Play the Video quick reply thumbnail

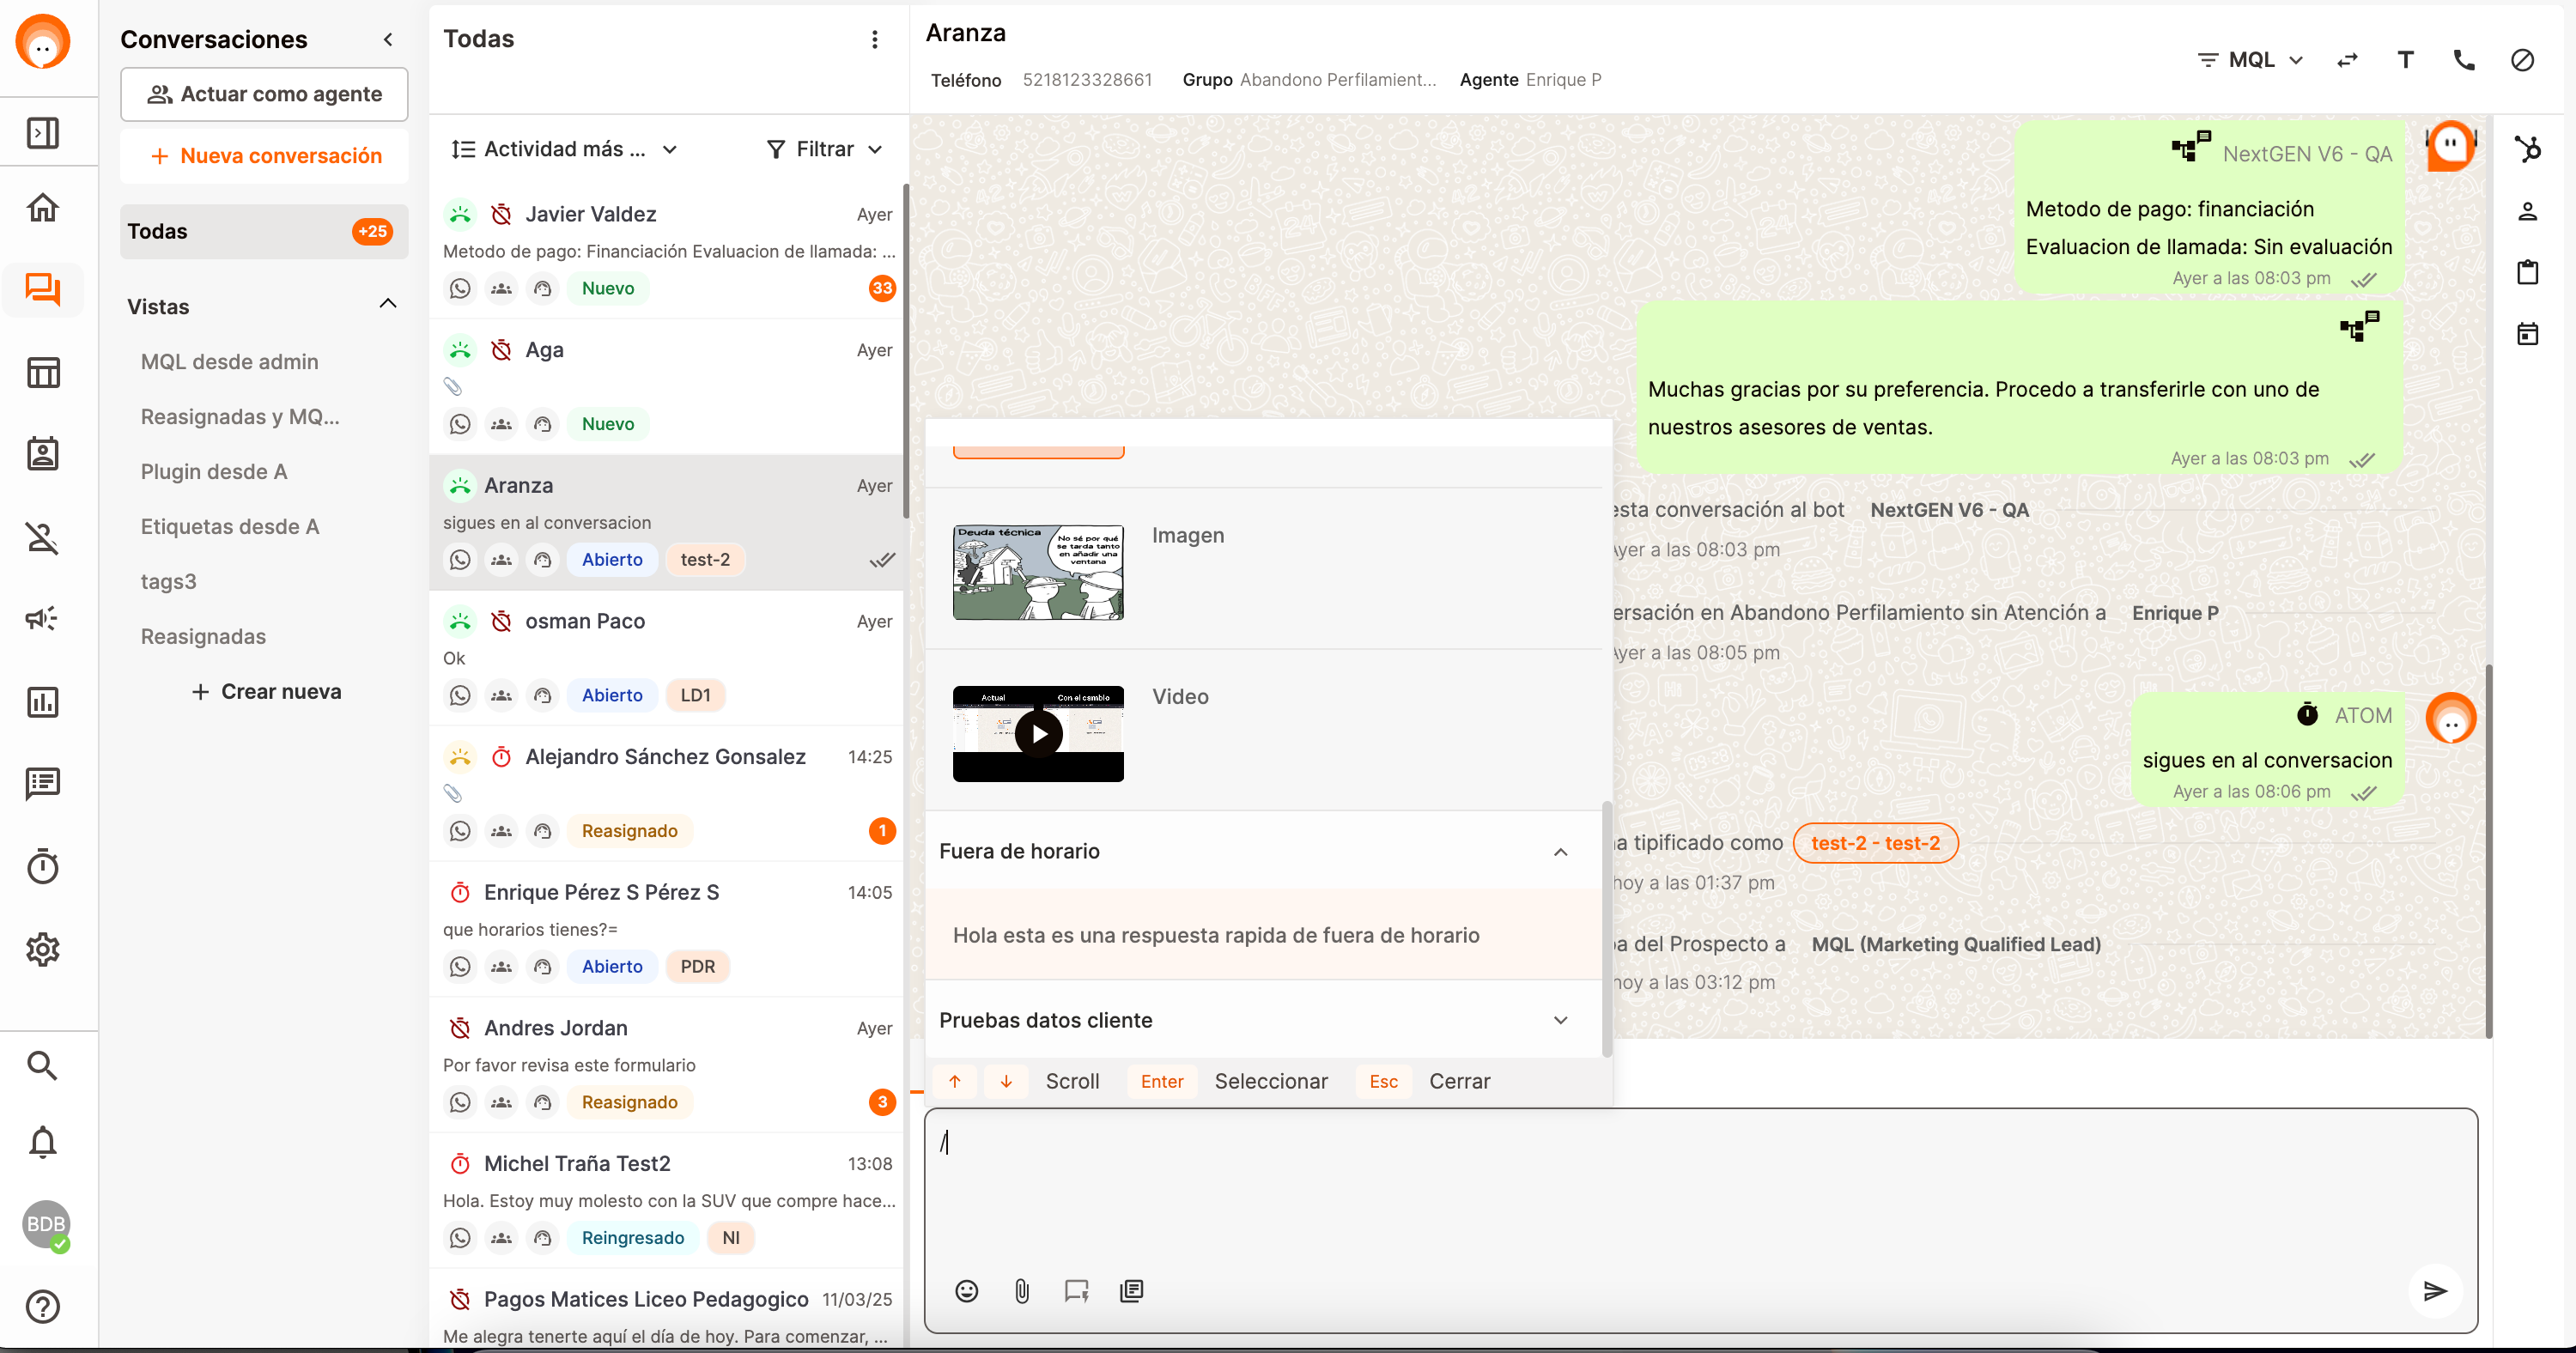coord(1038,734)
